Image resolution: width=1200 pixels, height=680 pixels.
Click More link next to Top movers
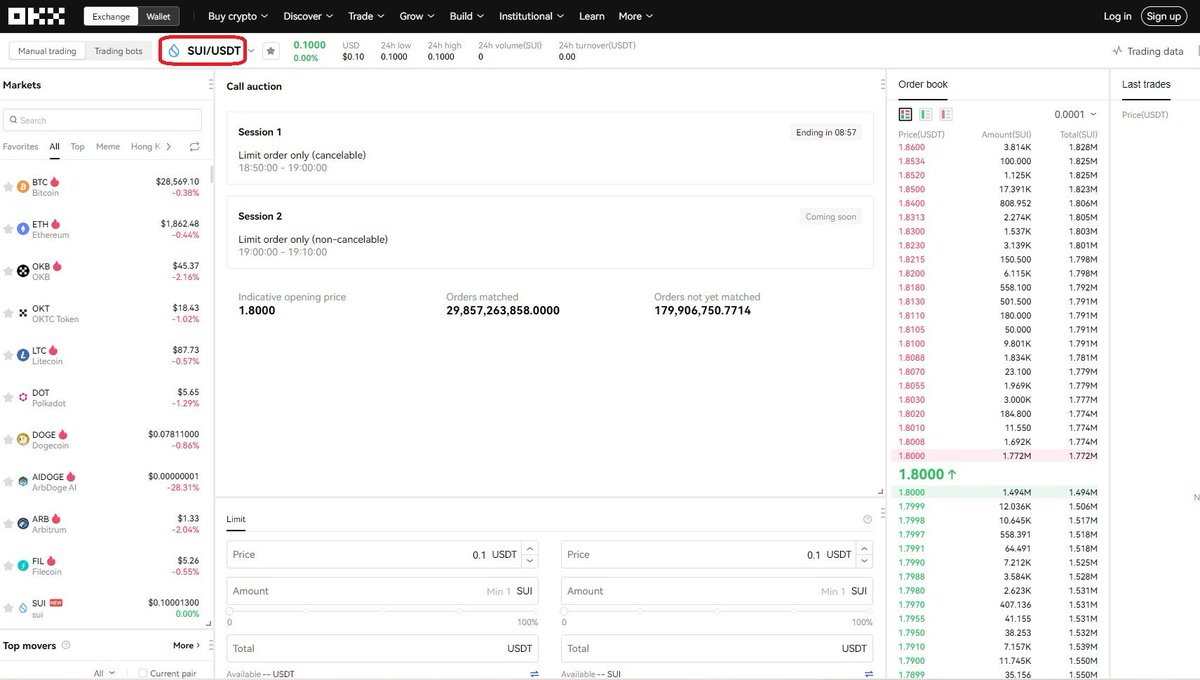tap(186, 646)
